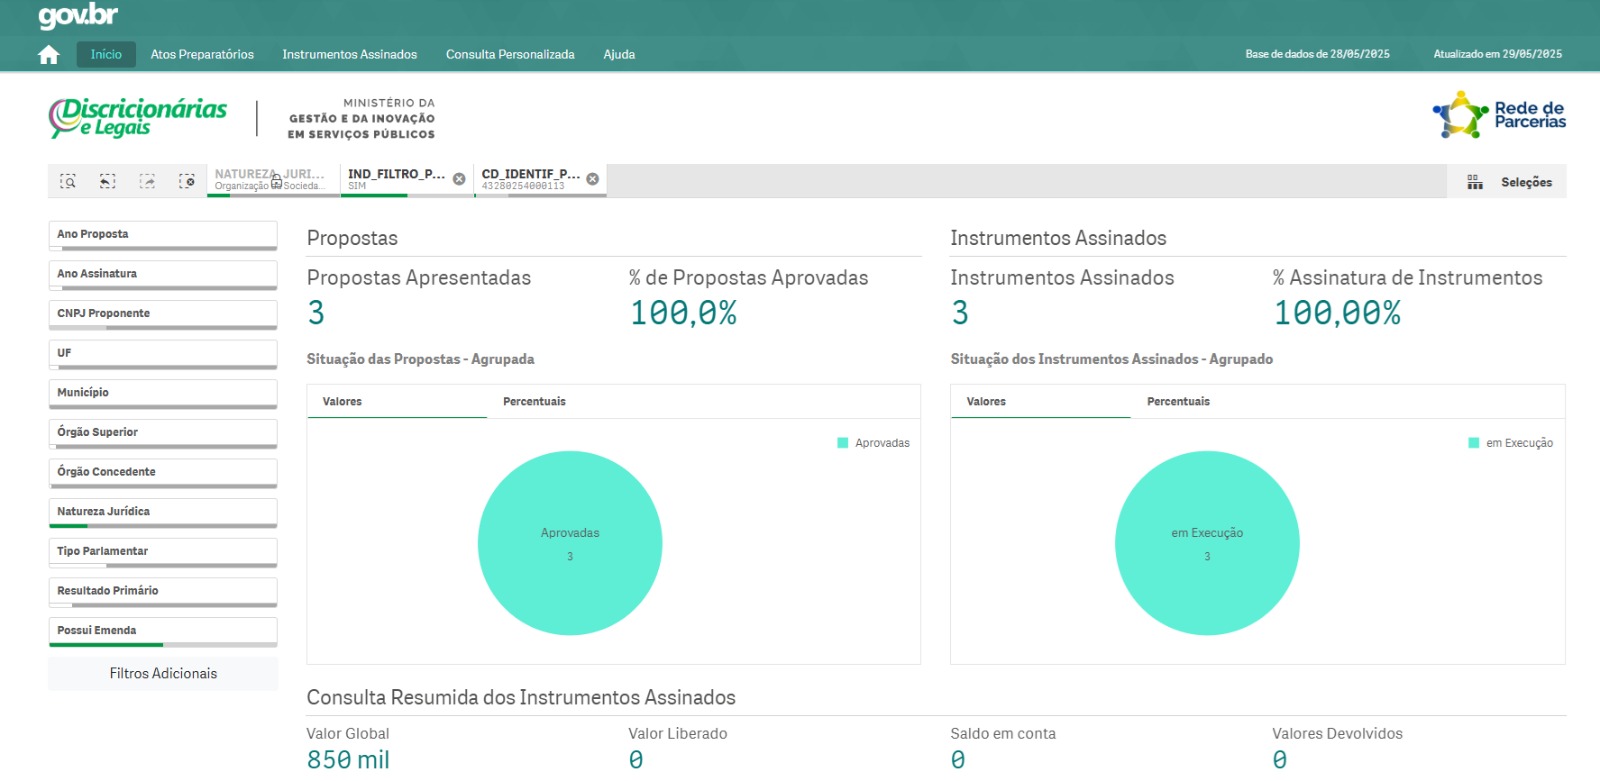Viewport: 1600px width, 781px height.
Task: Click Situação dos Instrumentos Assinados - Agrupado title
Action: point(1111,359)
